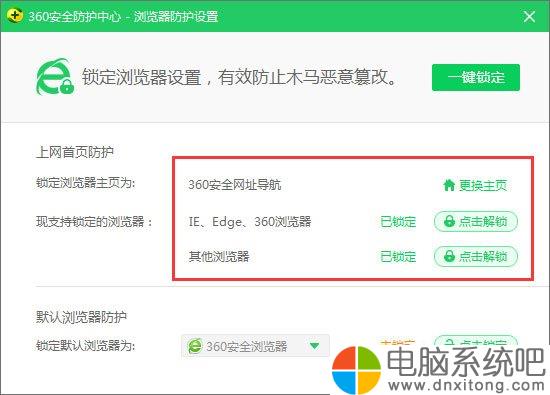Click the 360 browser icon in dropdown
550x395 pixels.
195,346
